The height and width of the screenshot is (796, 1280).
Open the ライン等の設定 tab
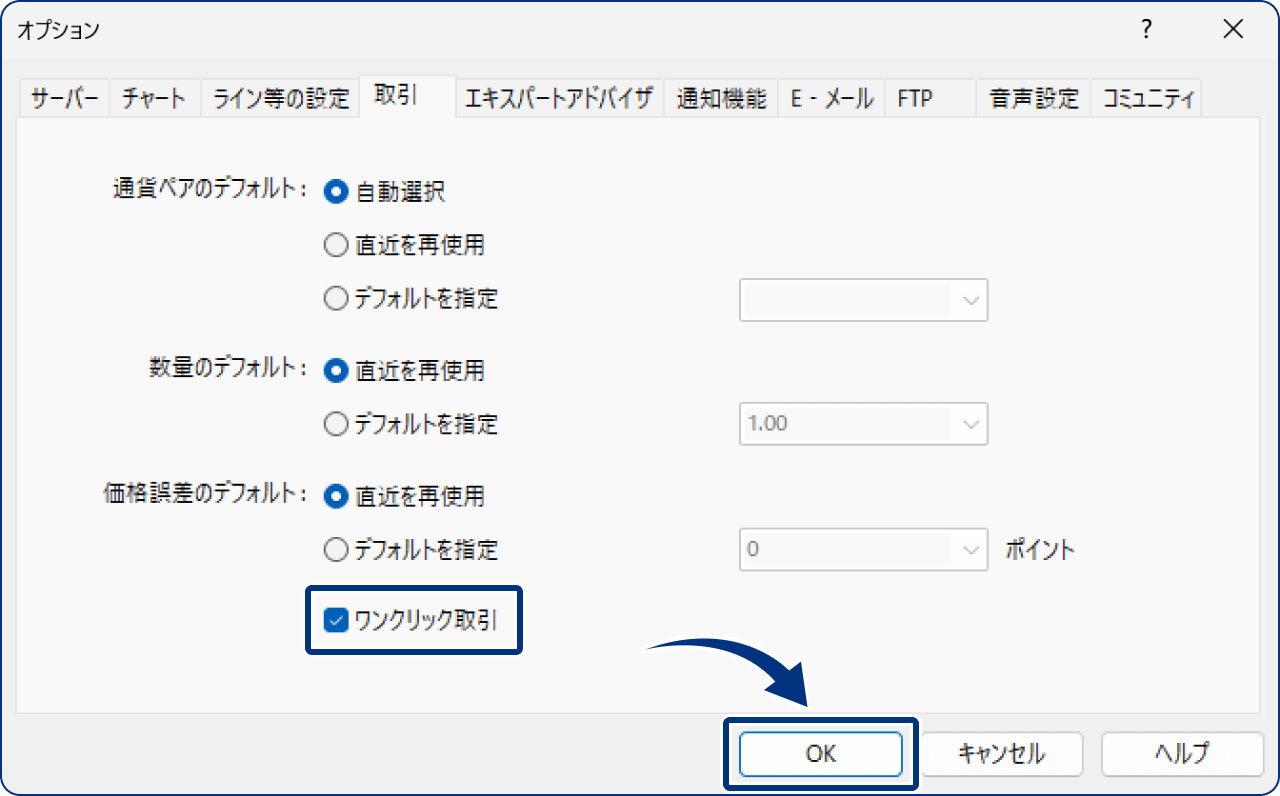280,97
